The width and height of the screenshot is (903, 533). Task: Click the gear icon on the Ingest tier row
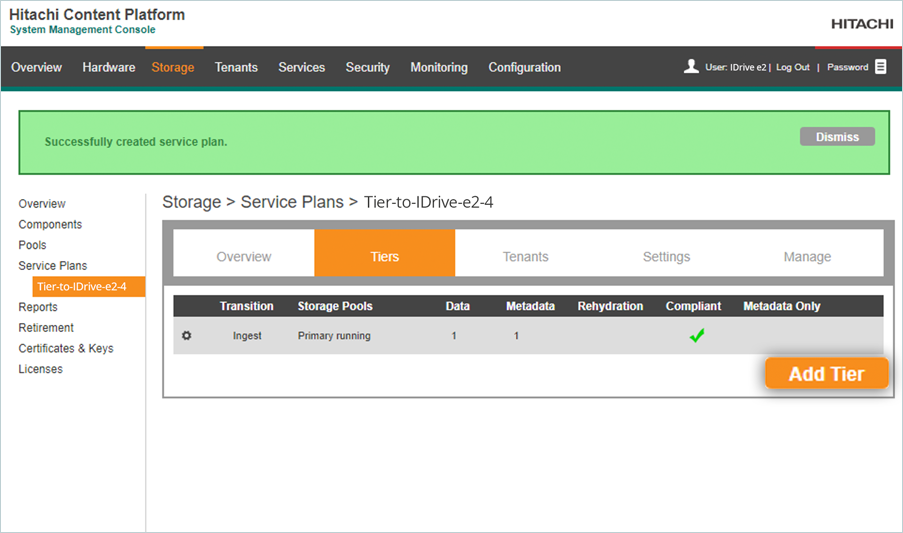pyautogui.click(x=186, y=336)
